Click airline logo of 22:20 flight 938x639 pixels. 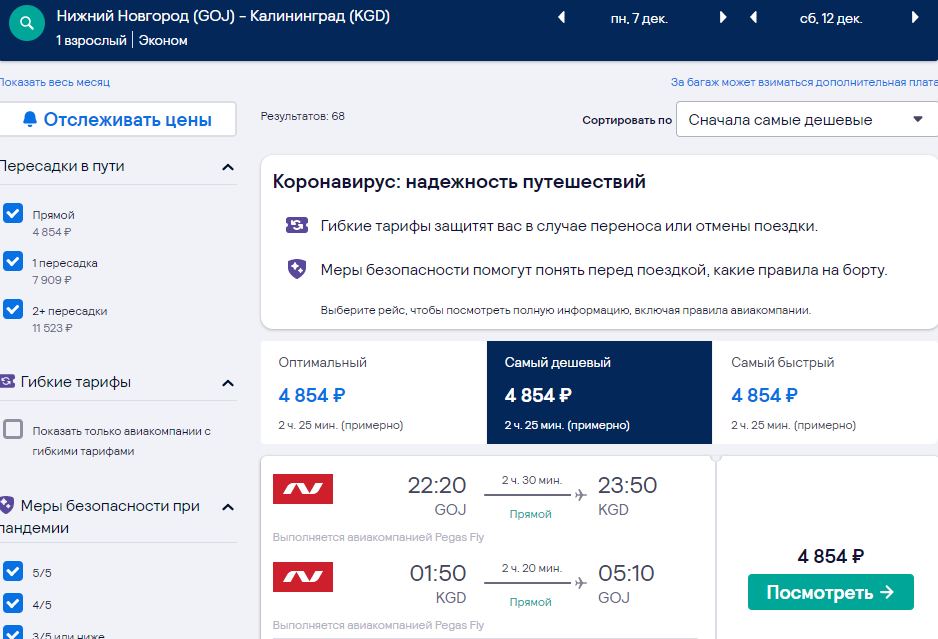click(x=303, y=489)
